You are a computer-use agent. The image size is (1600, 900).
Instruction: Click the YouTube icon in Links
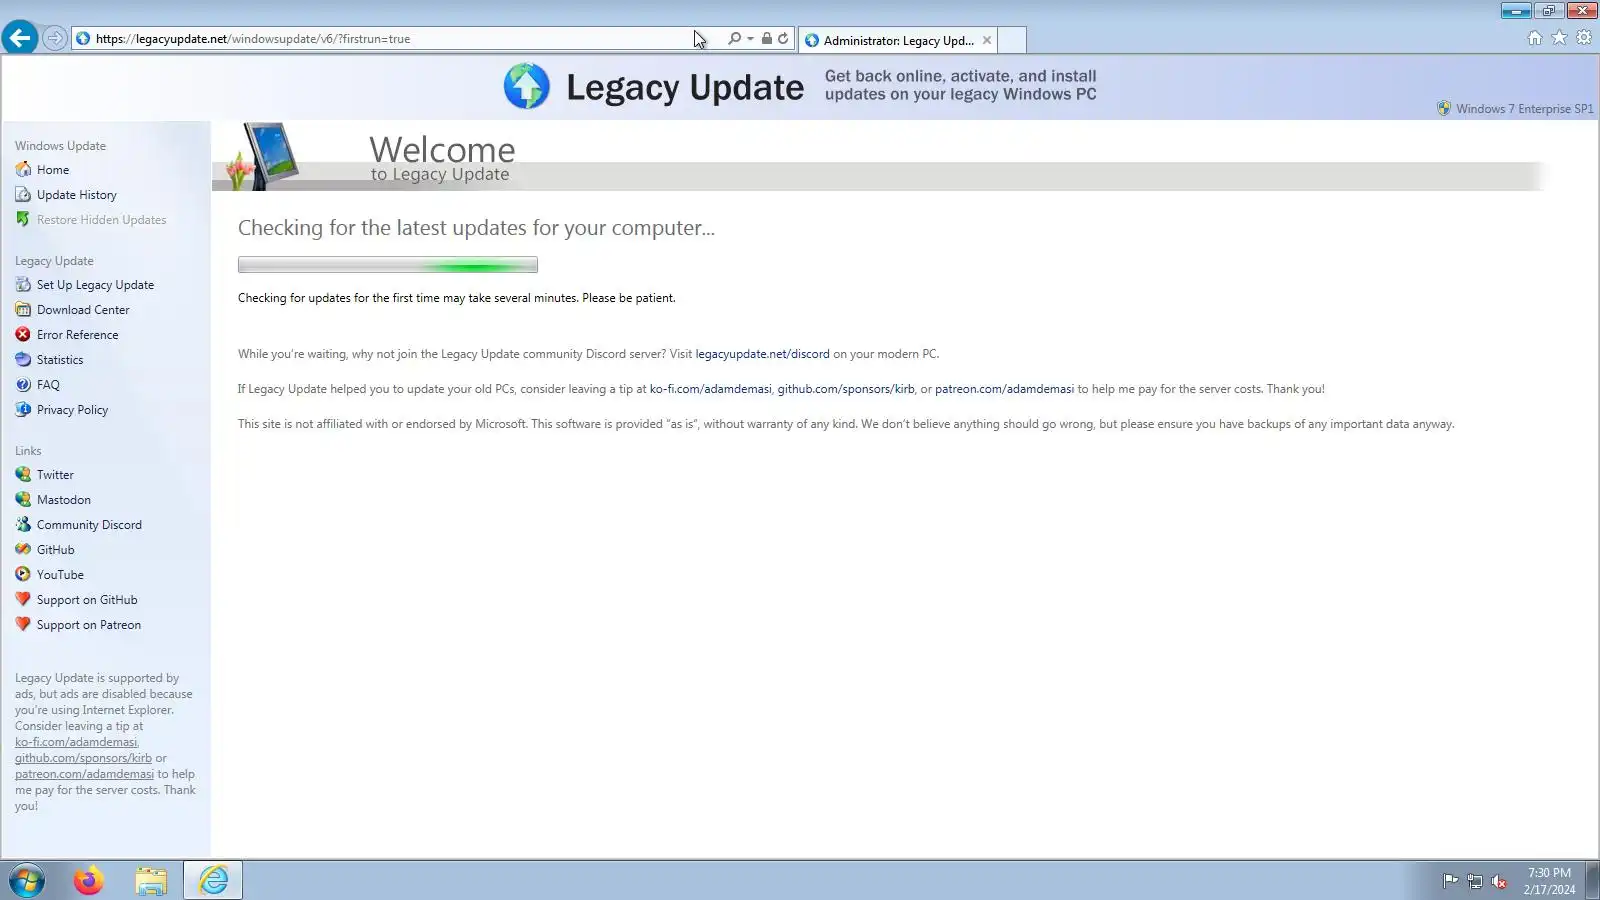click(23, 574)
